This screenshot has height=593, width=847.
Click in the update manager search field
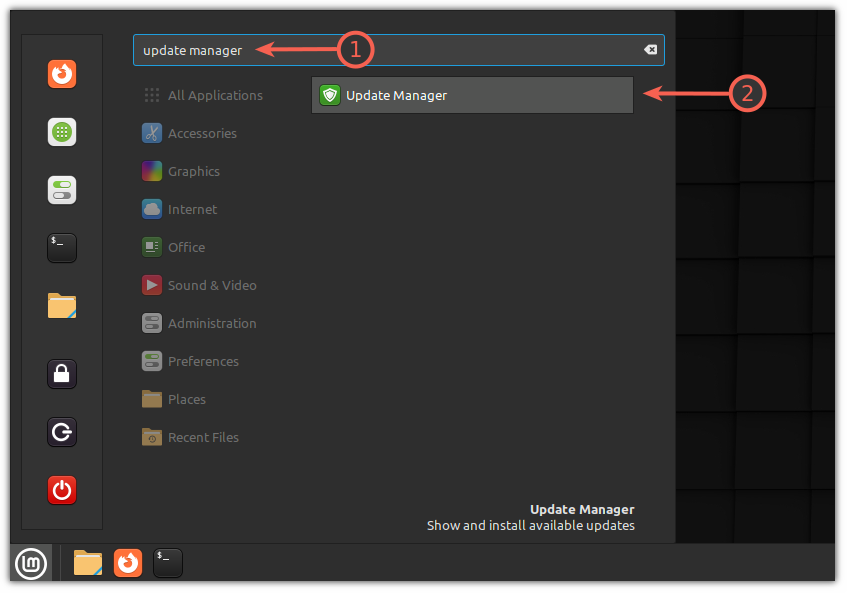(x=399, y=50)
